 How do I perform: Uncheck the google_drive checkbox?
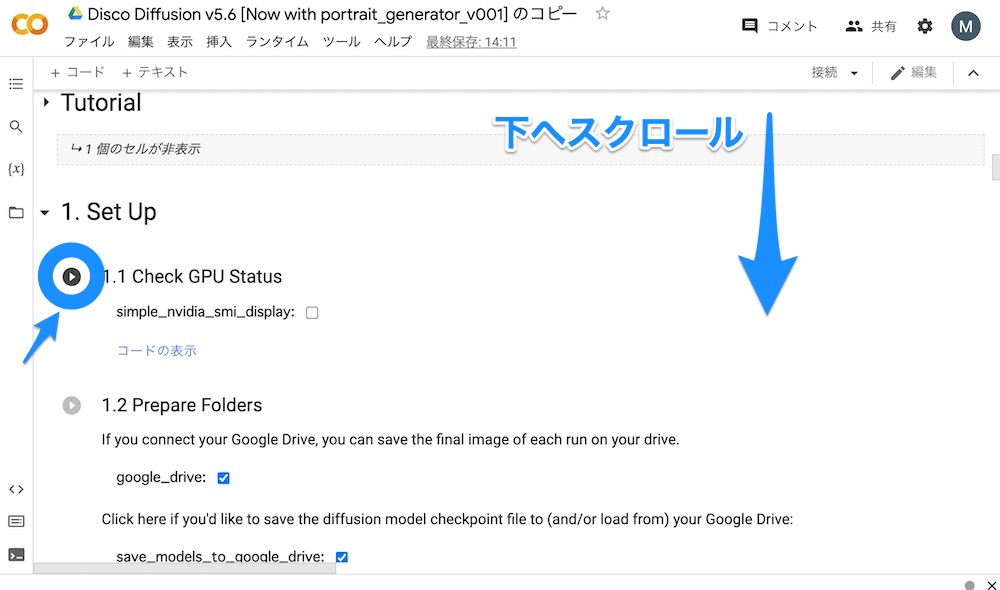pos(223,478)
